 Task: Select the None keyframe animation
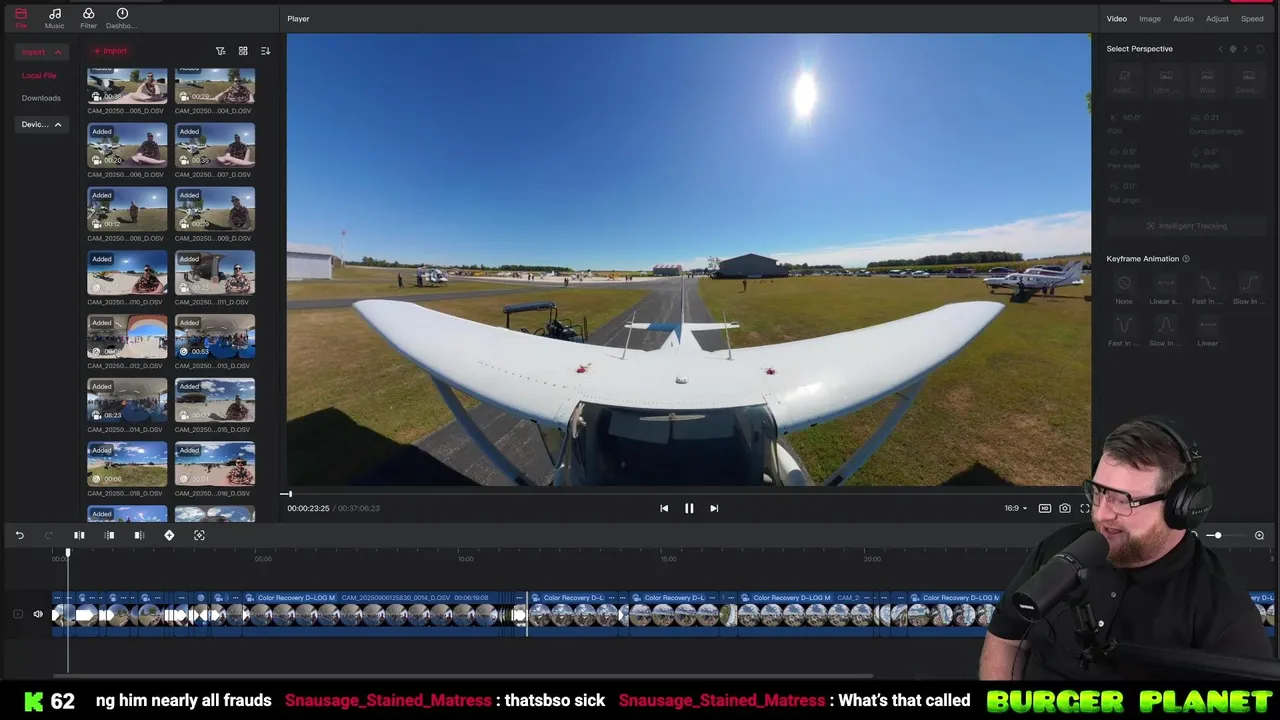click(1124, 289)
